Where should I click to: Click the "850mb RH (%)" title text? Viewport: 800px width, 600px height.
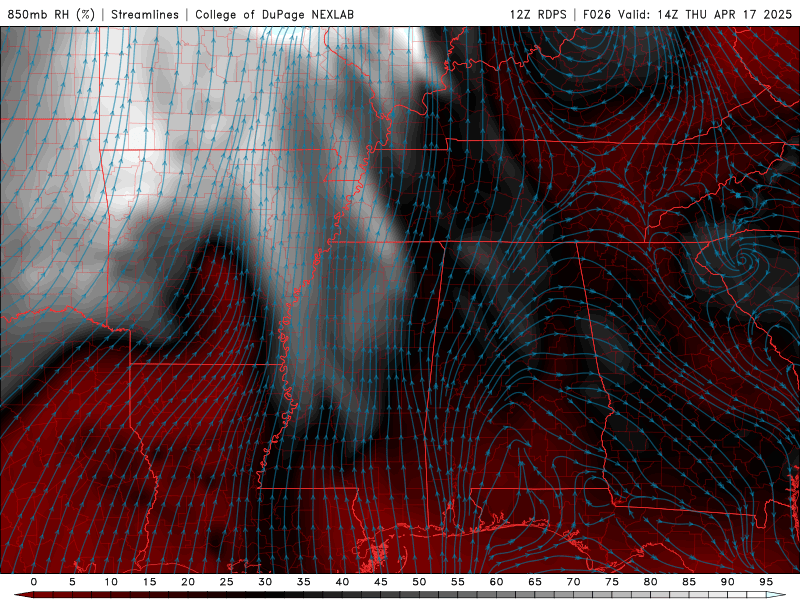coord(51,14)
